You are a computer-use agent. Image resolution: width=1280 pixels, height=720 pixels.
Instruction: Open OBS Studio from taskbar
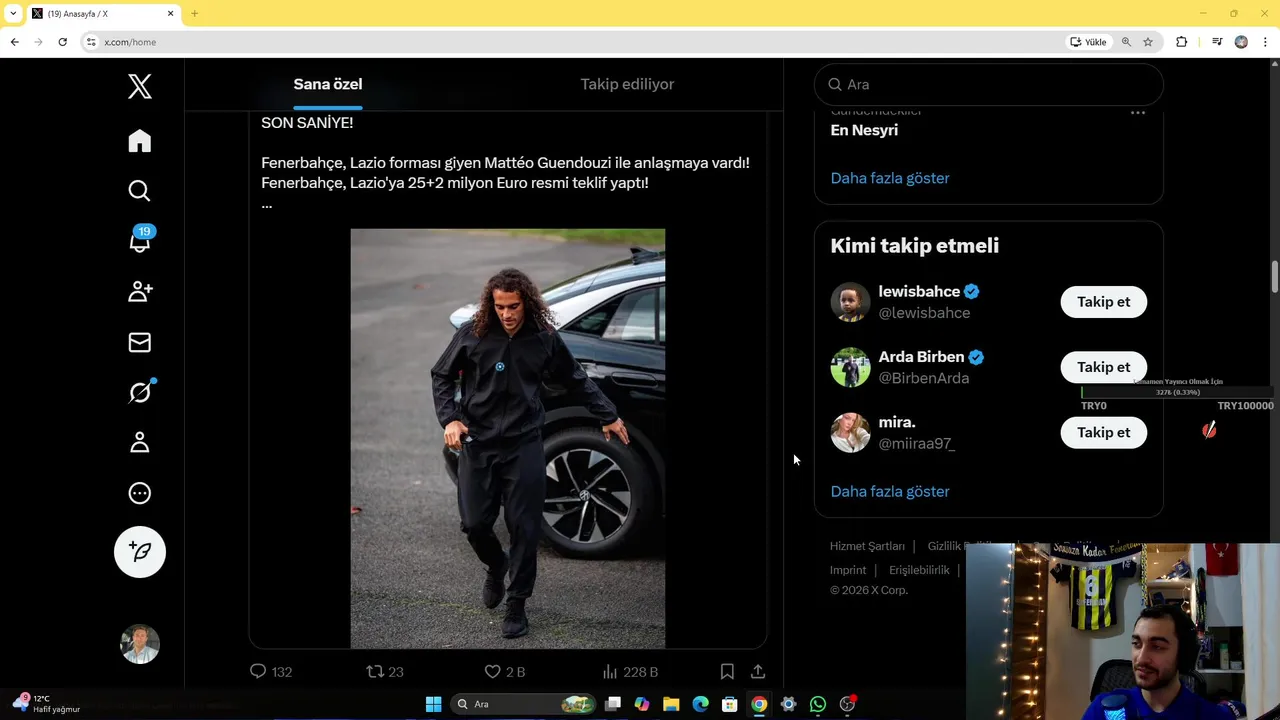(847, 704)
